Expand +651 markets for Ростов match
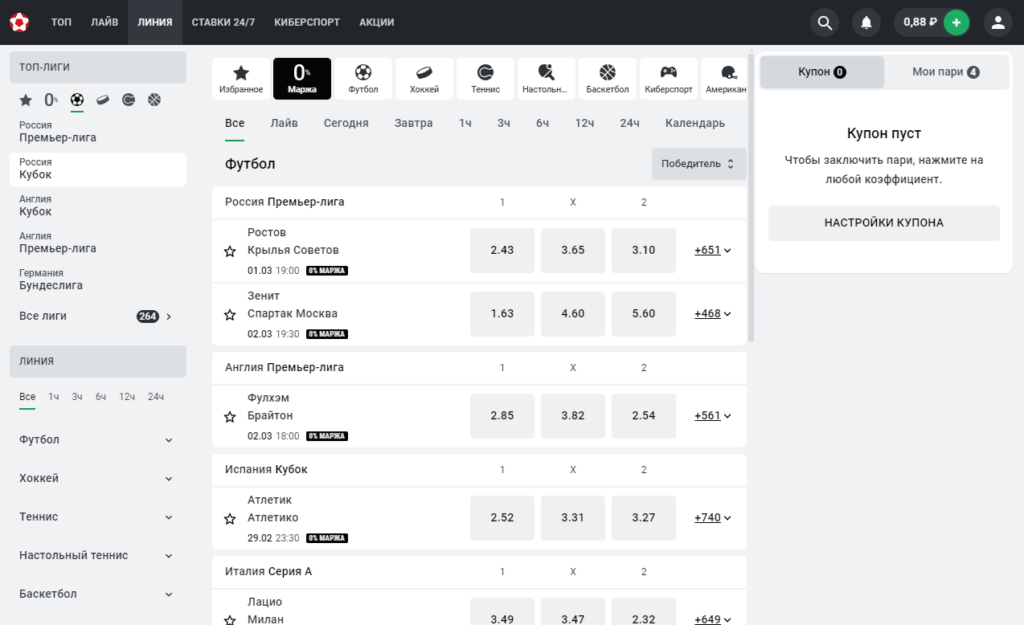Image resolution: width=1024 pixels, height=625 pixels. coord(712,250)
